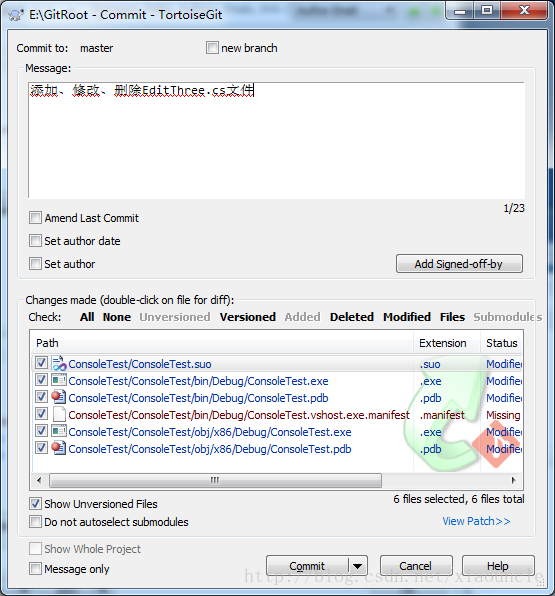
Task: Sort by the Extension column header
Action: click(447, 343)
